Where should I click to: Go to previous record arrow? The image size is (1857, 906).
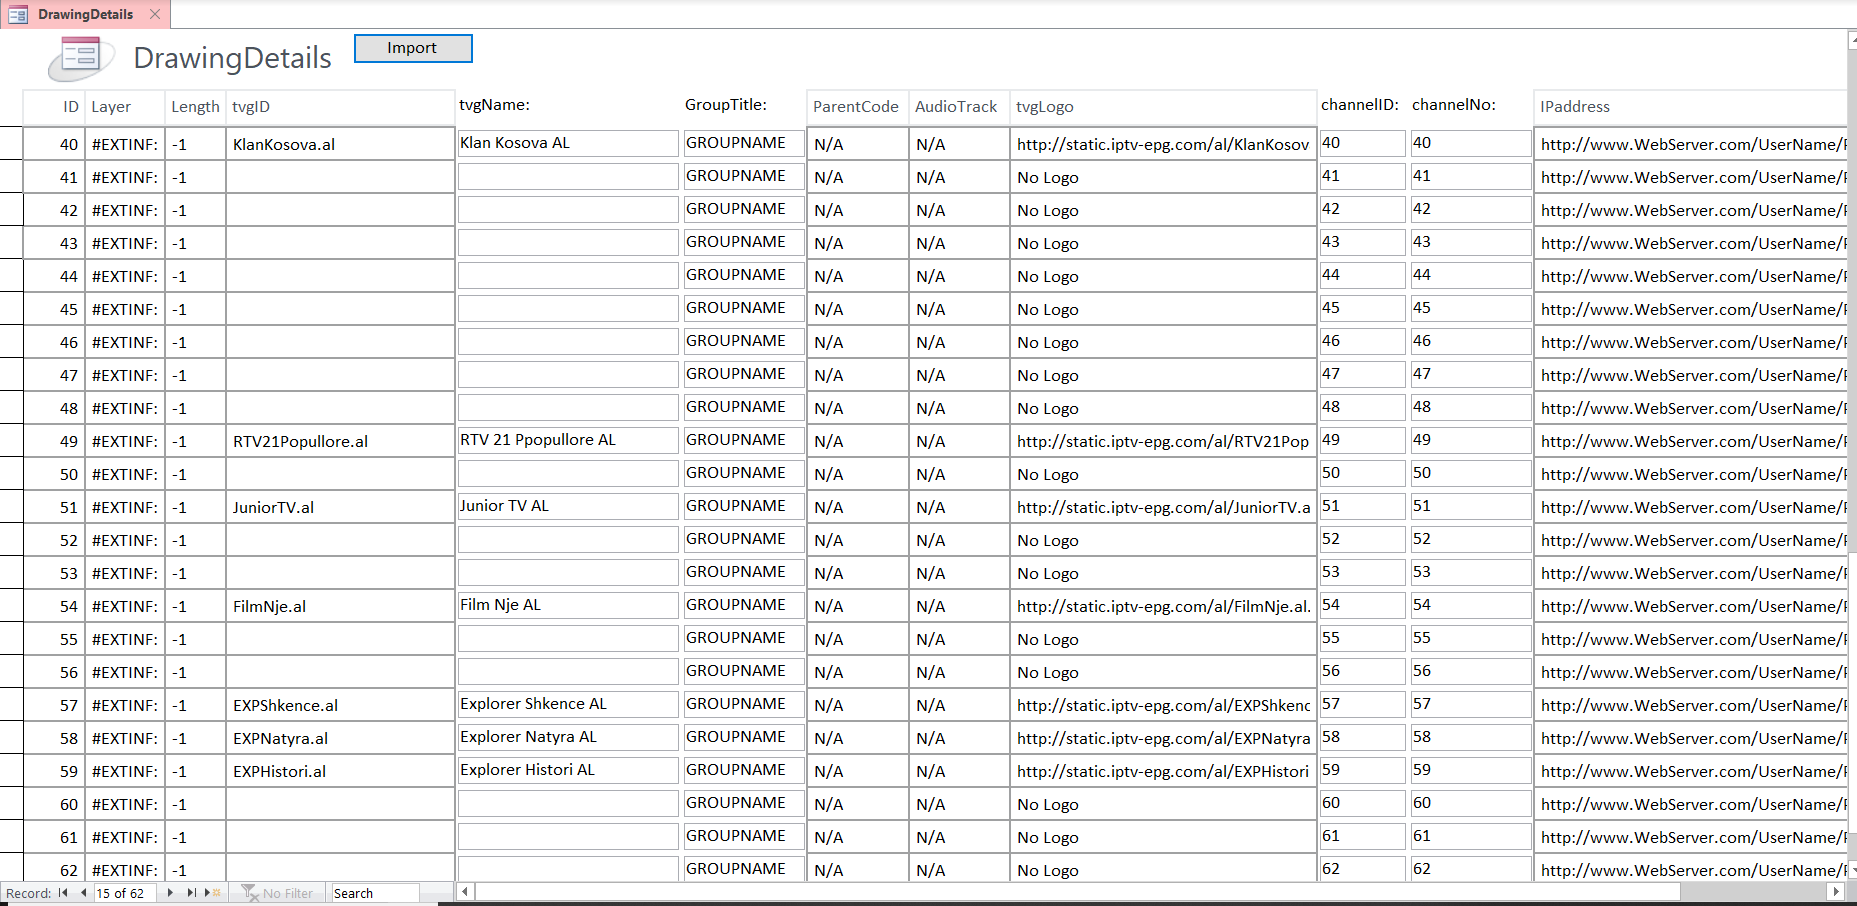pyautogui.click(x=83, y=893)
